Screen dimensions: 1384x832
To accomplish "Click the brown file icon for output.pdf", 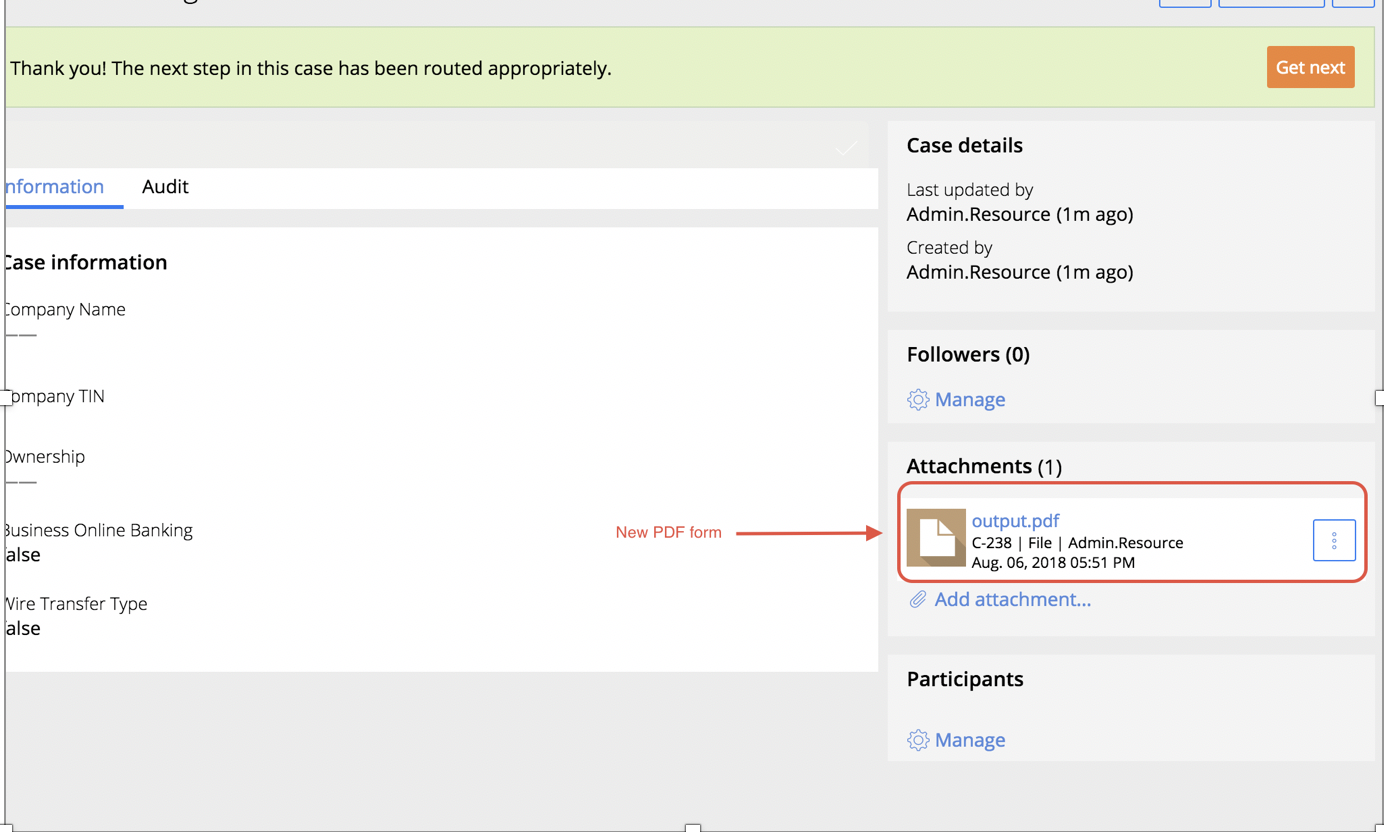I will (x=935, y=538).
